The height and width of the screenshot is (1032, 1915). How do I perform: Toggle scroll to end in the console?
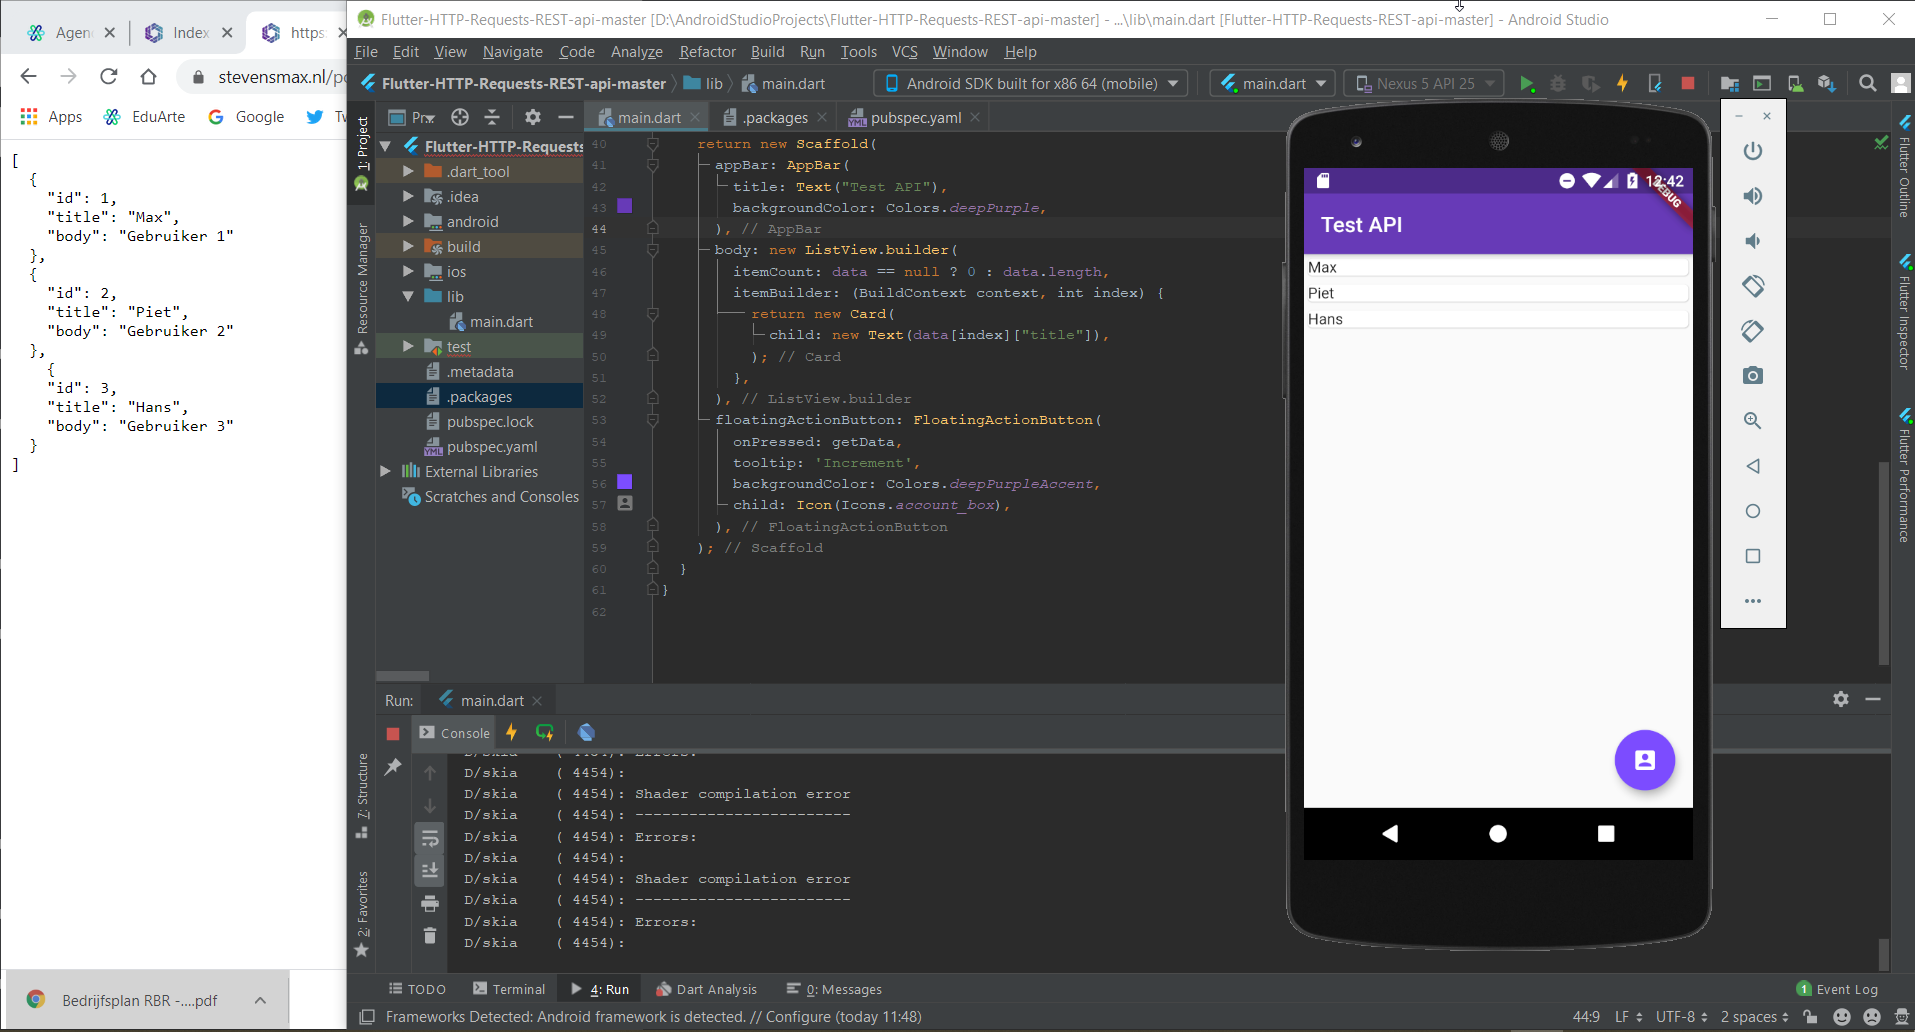(430, 870)
